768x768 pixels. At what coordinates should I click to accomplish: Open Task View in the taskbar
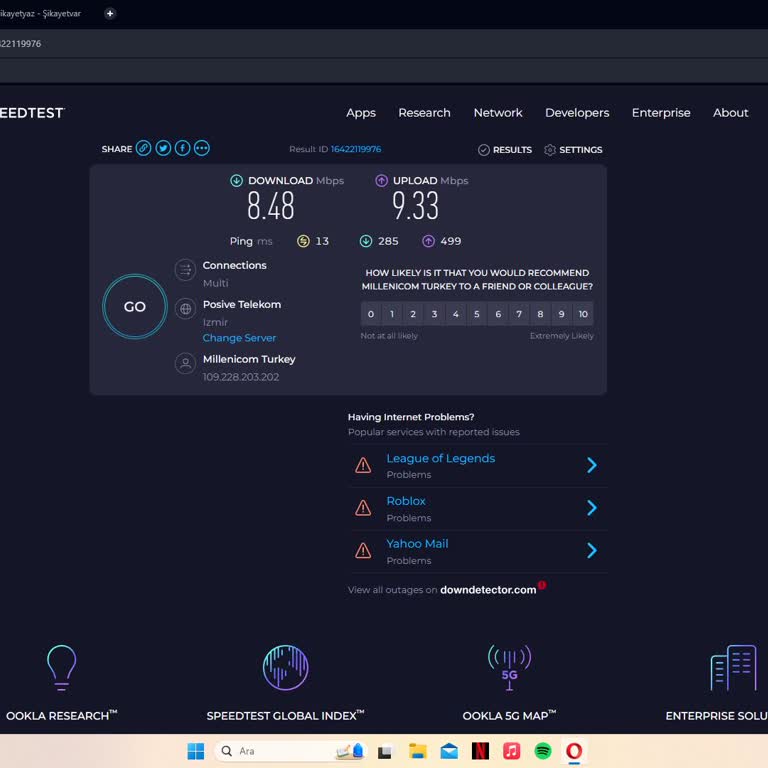pos(384,751)
